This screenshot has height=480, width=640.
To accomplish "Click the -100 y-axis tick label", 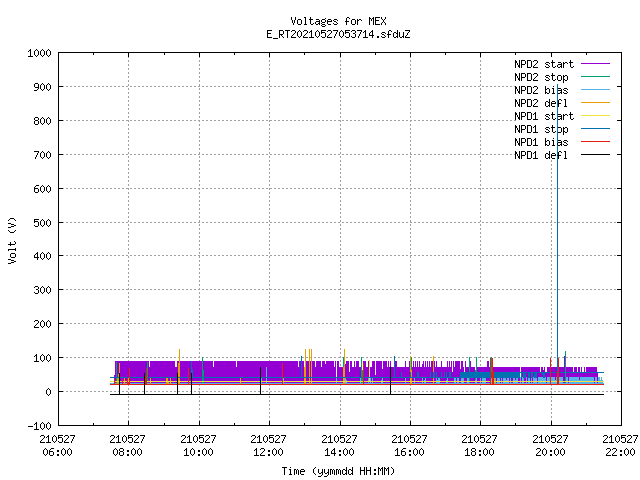I will click(x=39, y=426).
